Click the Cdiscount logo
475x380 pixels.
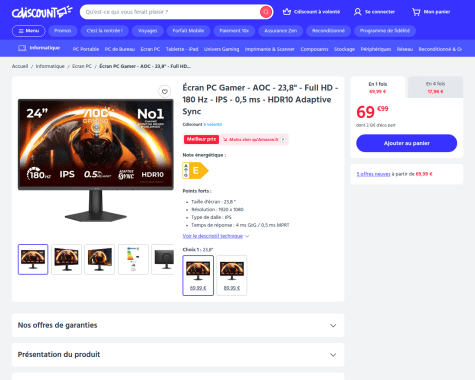(x=42, y=12)
